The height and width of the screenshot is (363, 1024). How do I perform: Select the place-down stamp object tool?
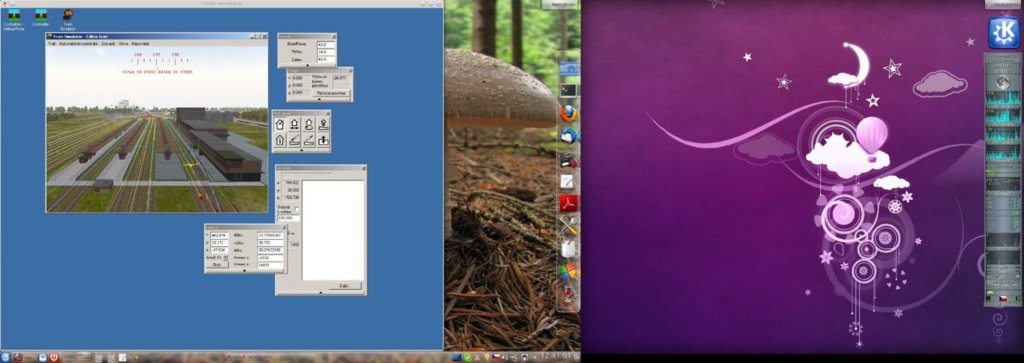pyautogui.click(x=323, y=124)
